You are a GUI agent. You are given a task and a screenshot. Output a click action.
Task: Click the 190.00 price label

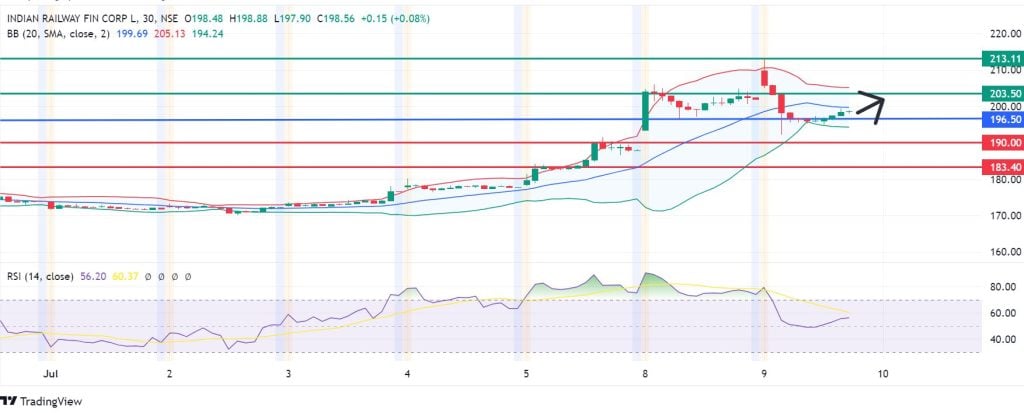pyautogui.click(x=1002, y=142)
